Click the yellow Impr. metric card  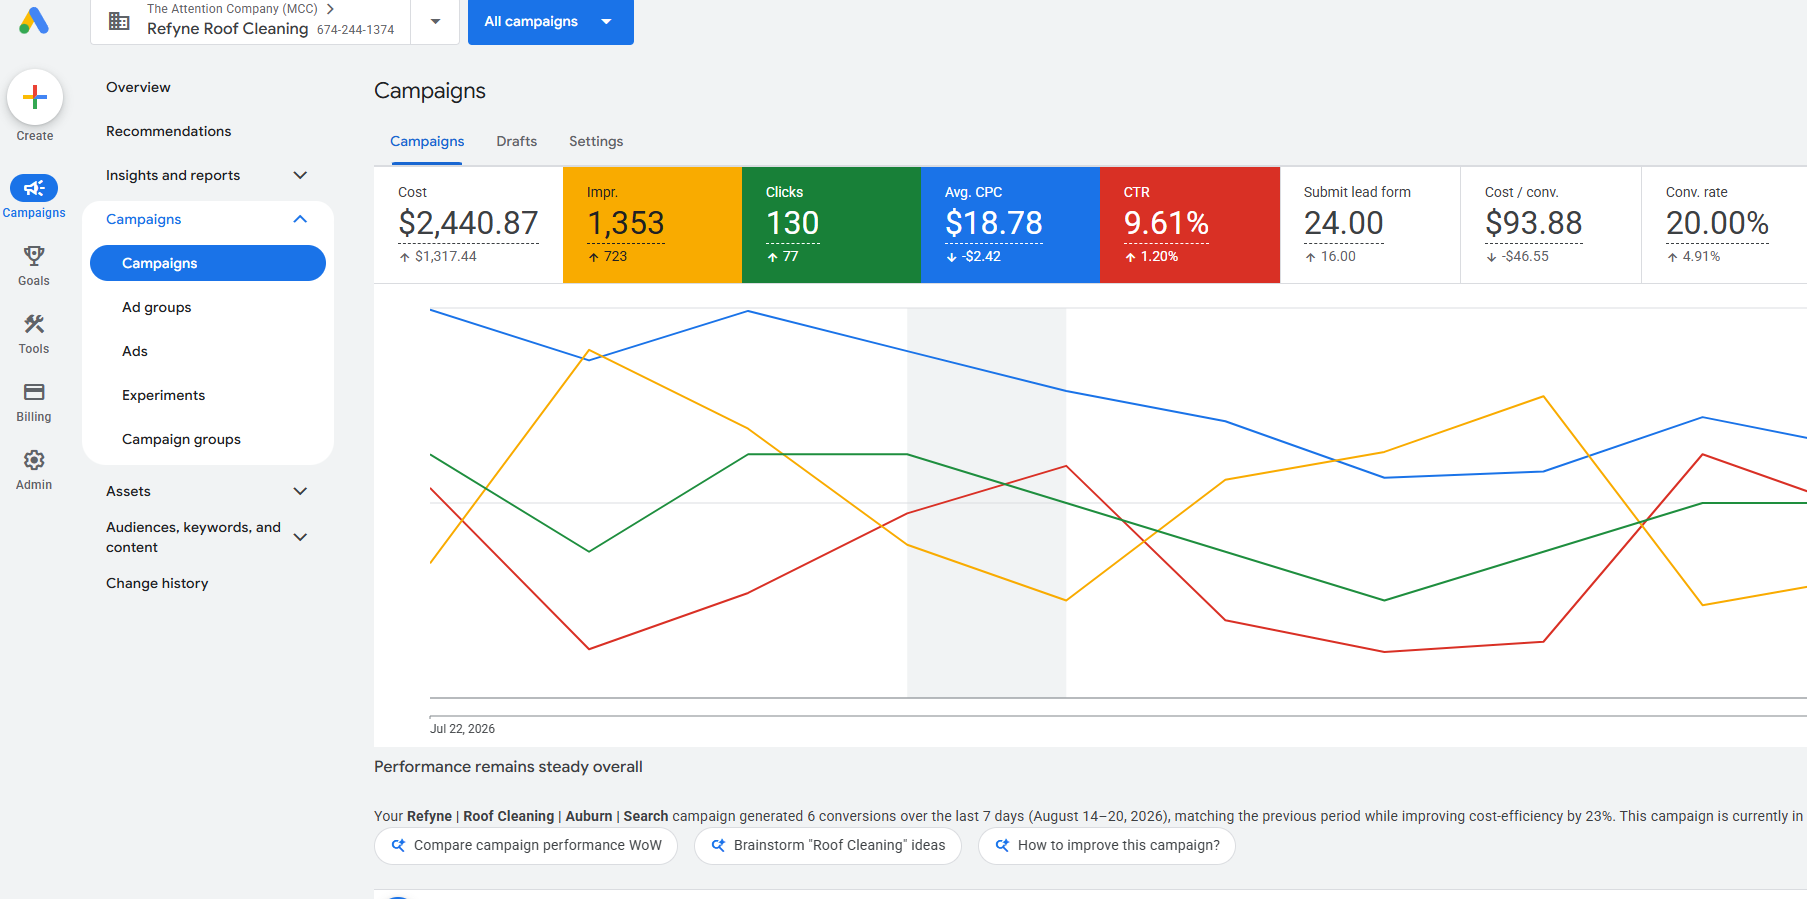652,225
